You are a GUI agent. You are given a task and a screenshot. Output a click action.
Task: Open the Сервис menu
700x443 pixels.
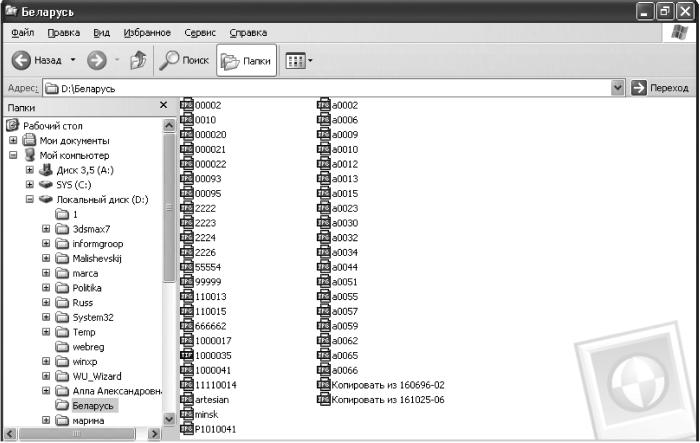[200, 33]
